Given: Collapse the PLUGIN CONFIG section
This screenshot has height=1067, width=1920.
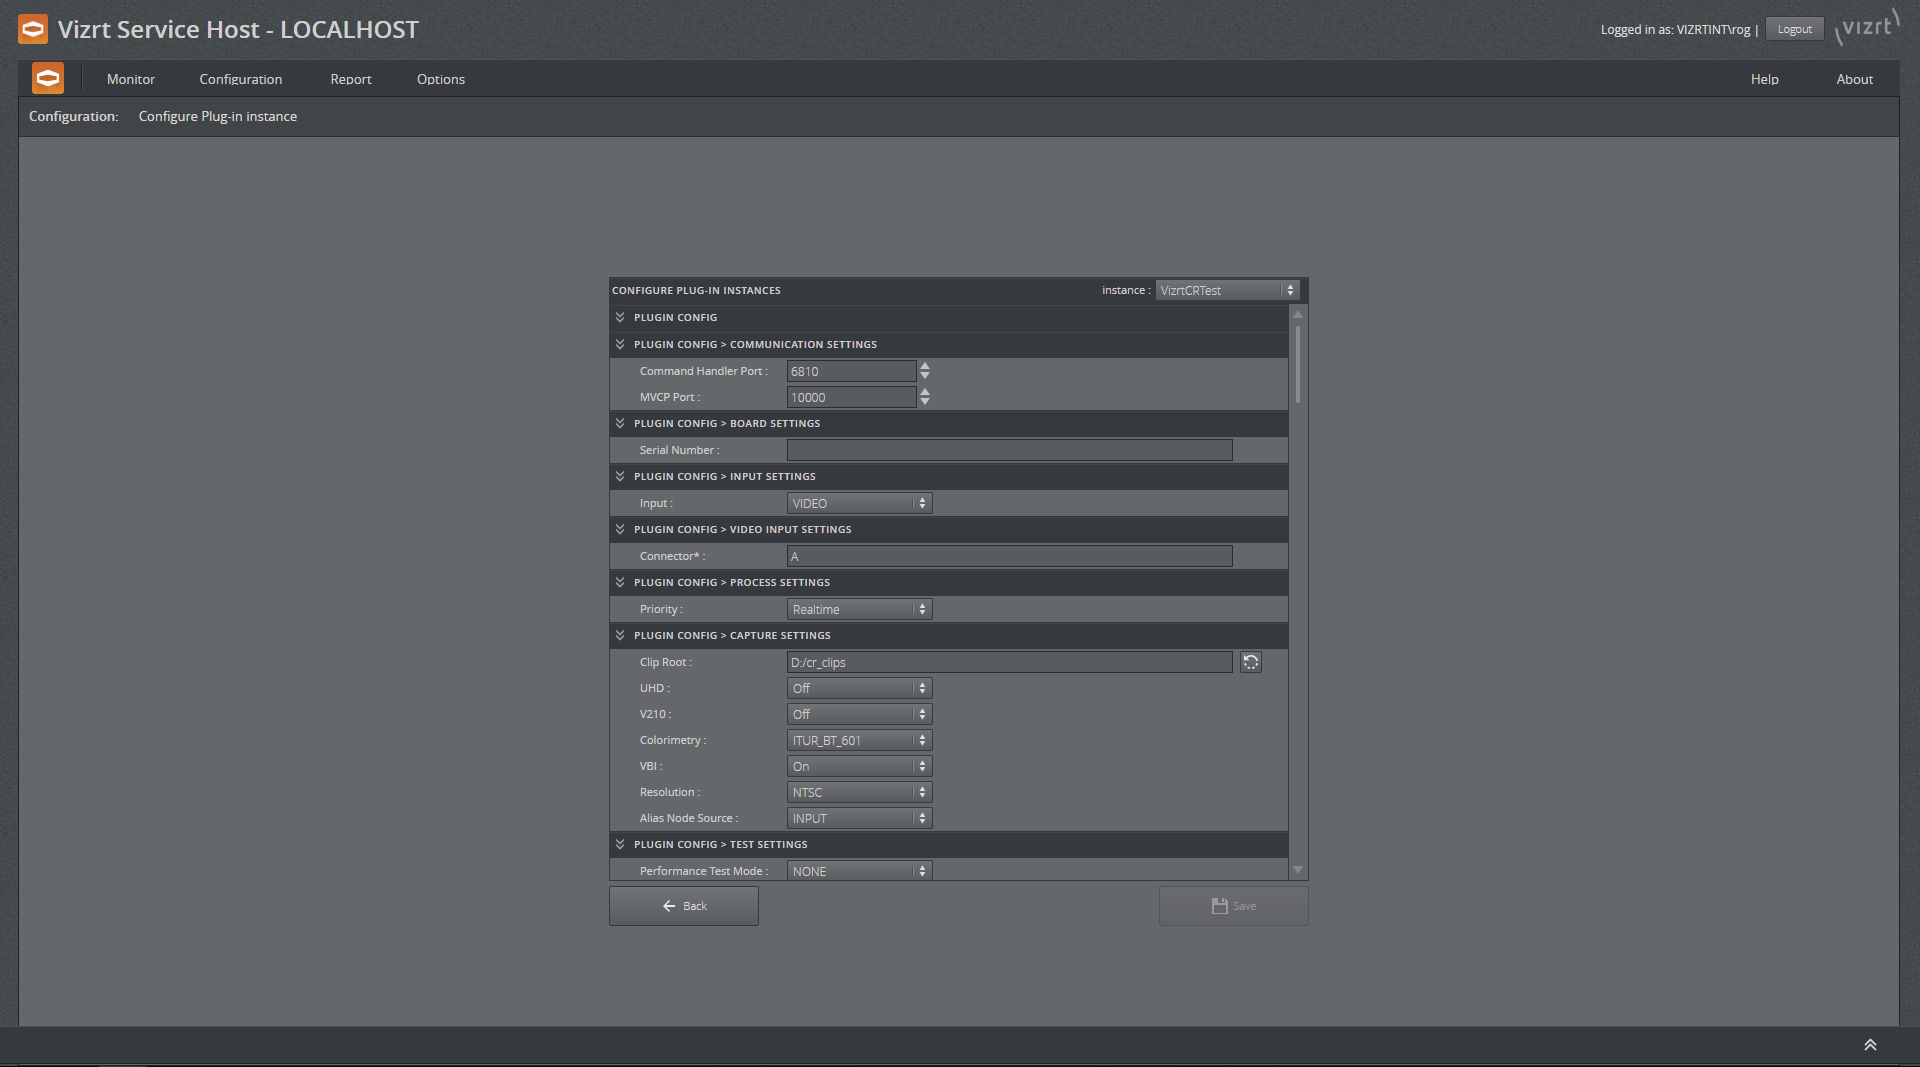Looking at the screenshot, I should point(620,317).
